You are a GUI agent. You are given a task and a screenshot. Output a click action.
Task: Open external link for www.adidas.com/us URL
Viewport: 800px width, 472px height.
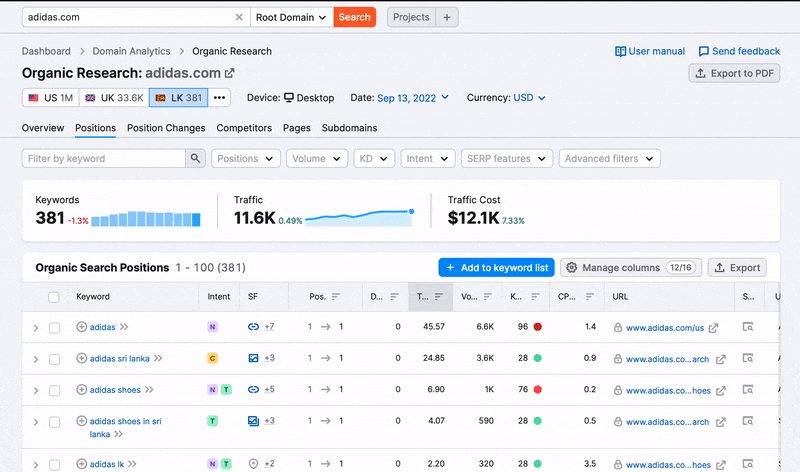(713, 328)
